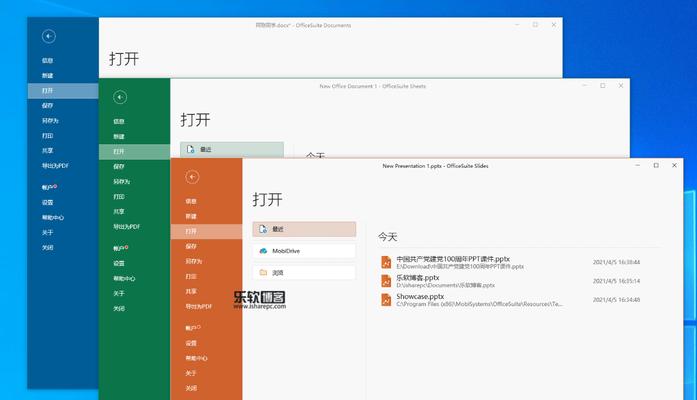Viewport: 697px width, 400px height.
Task: Maximize the OfficeSuite Slides window
Action: 656,165
